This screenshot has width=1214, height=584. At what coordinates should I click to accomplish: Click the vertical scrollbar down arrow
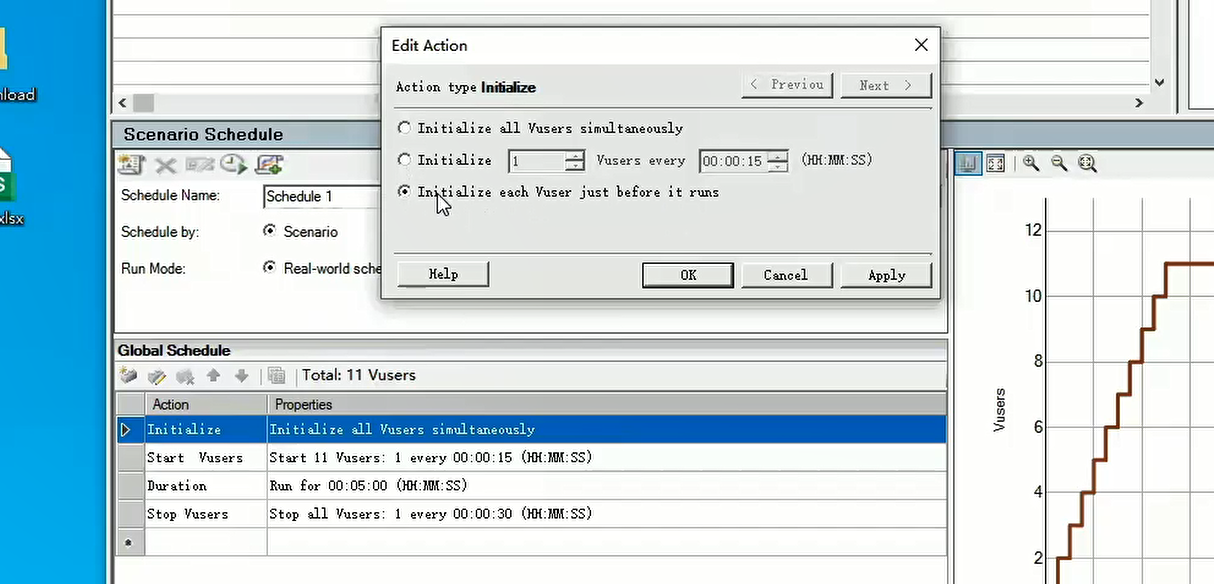tap(1159, 83)
